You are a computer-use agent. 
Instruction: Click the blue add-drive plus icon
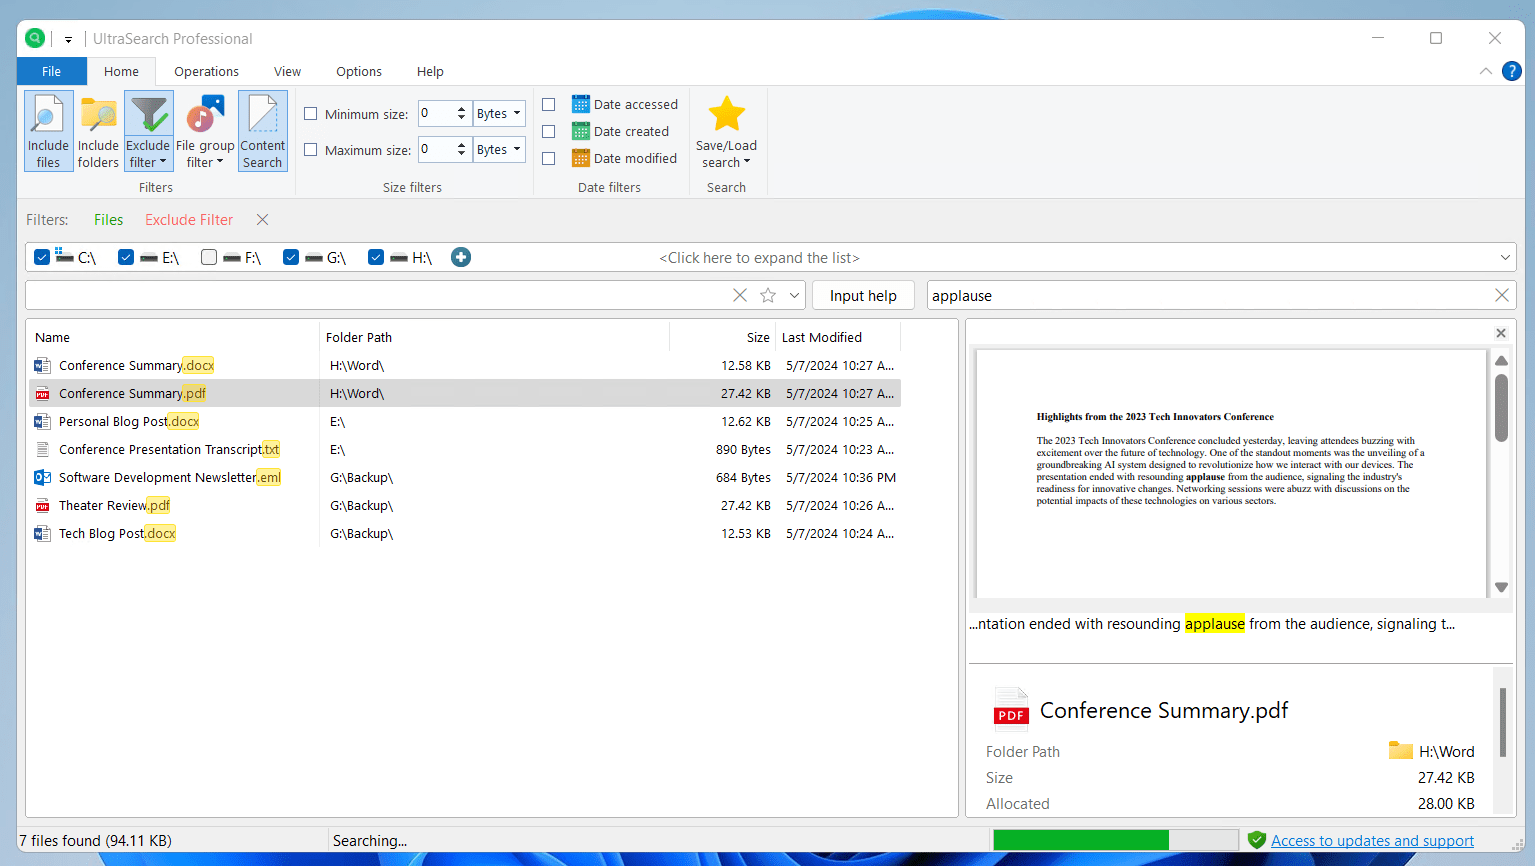[461, 257]
